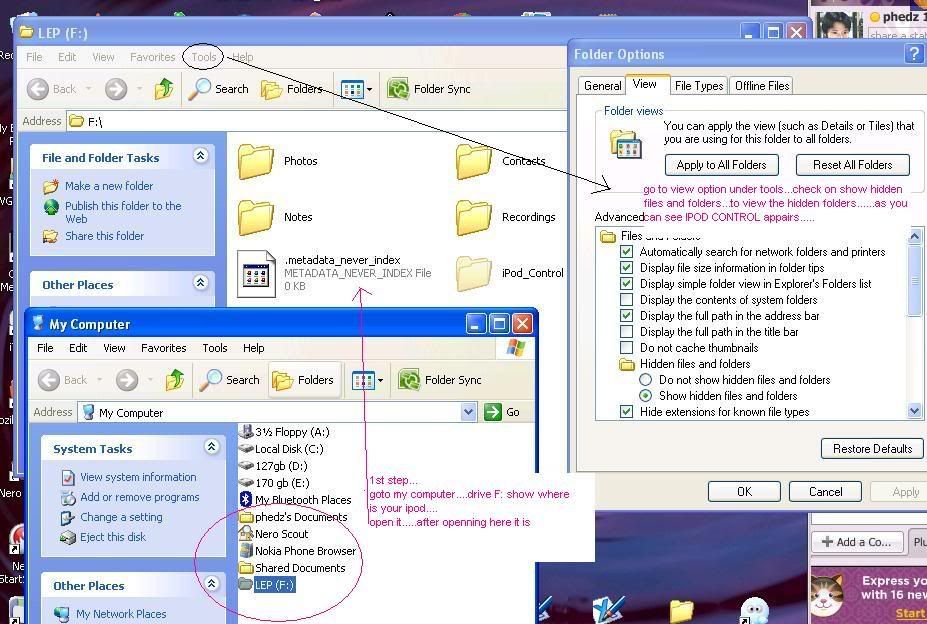This screenshot has height=624, width=927.
Task: Expand the address bar dropdown in My Computer
Action: (x=468, y=412)
